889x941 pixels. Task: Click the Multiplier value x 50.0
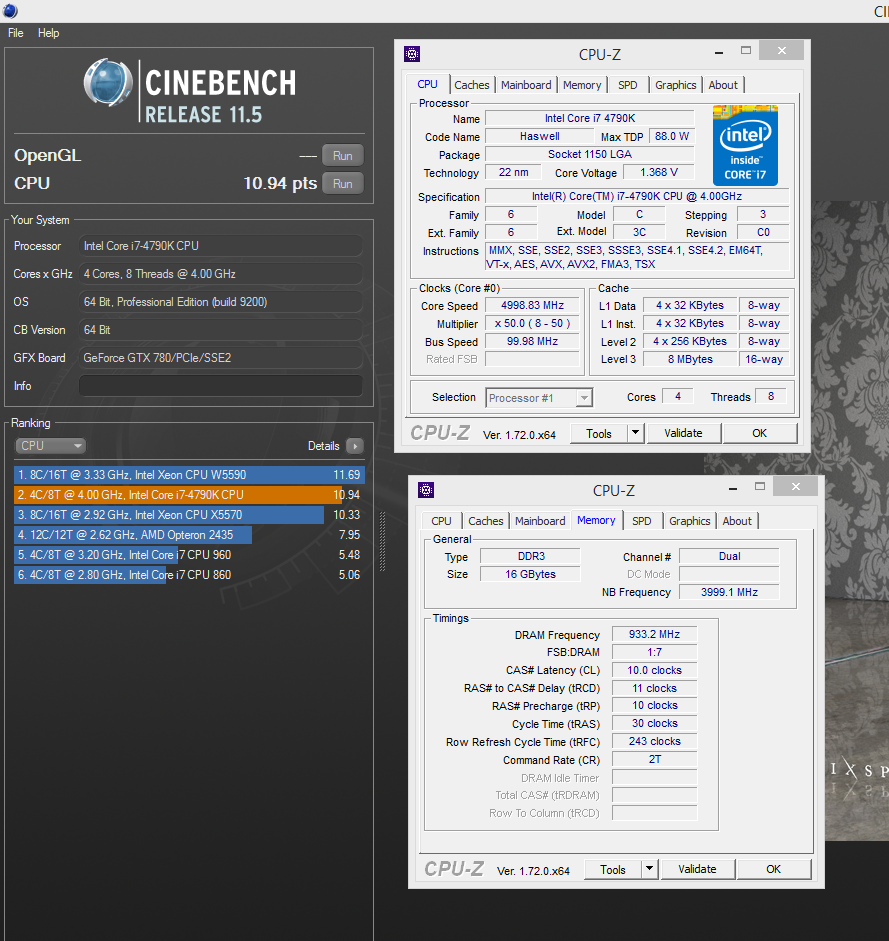pos(532,323)
